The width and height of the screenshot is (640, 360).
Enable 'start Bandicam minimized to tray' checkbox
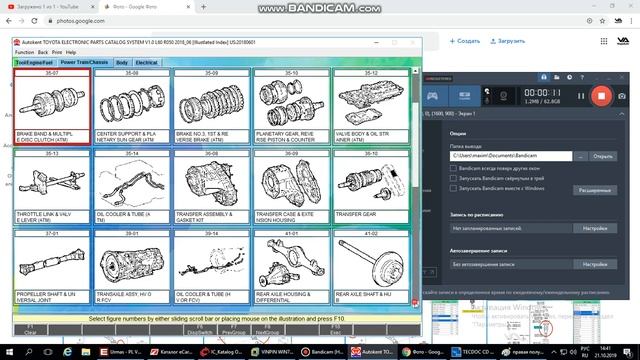tap(453, 178)
